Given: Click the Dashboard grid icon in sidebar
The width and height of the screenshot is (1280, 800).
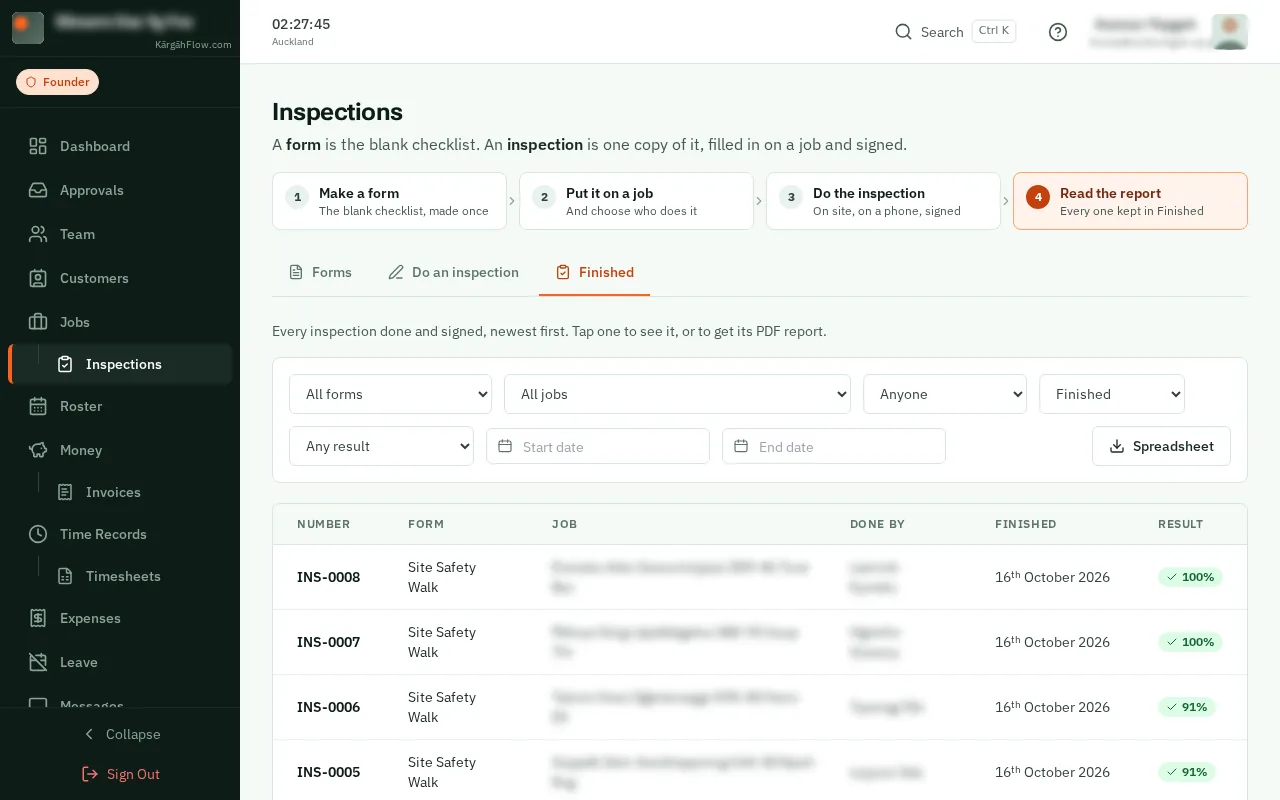Looking at the screenshot, I should [38, 146].
